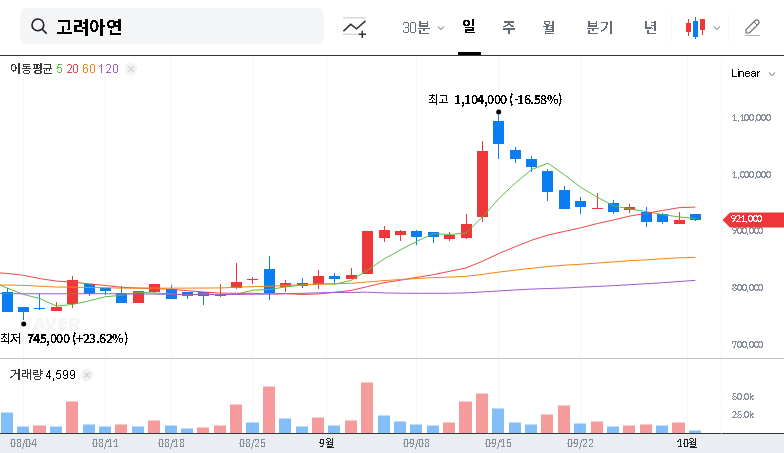Switch to the yearly (년) tab
Image resolution: width=784 pixels, height=453 pixels.
coord(650,28)
